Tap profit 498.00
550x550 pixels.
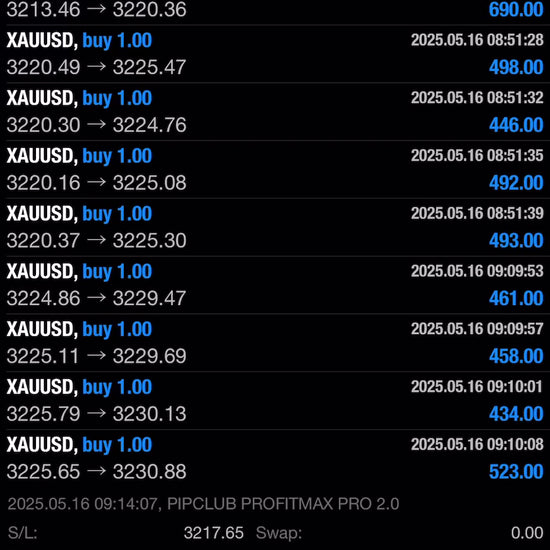click(x=516, y=67)
